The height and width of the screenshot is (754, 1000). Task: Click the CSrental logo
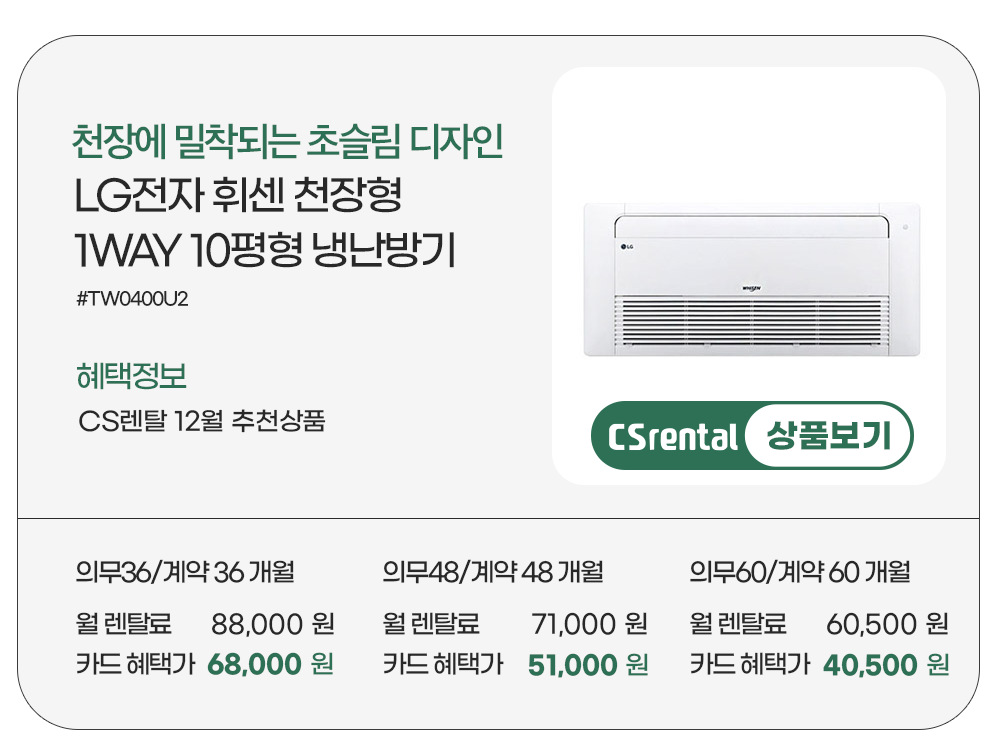[672, 438]
